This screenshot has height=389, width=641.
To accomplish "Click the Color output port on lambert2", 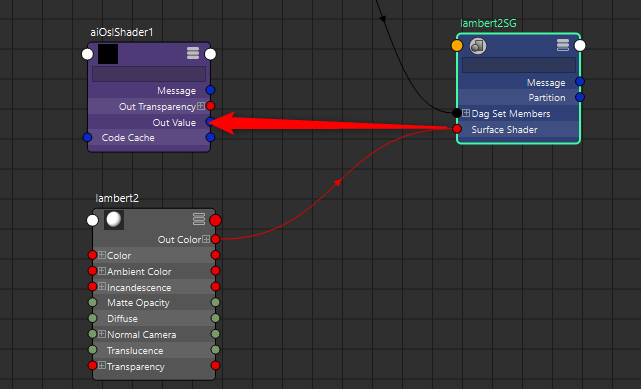I will point(215,255).
